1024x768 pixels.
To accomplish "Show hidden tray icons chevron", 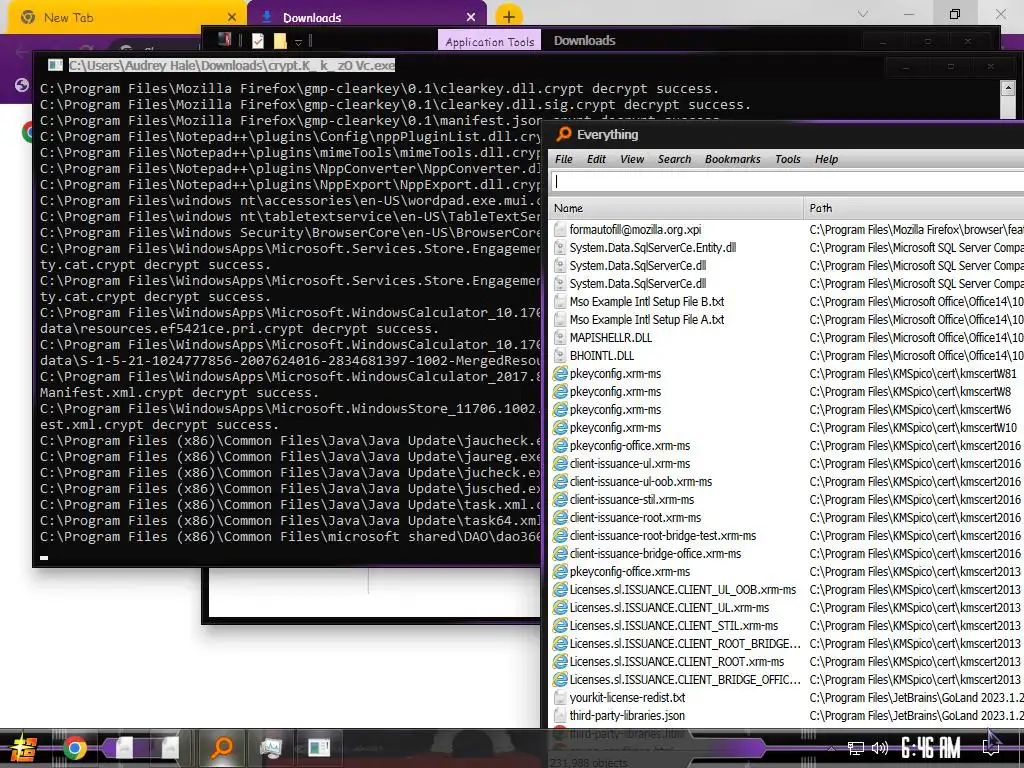I will [831, 748].
